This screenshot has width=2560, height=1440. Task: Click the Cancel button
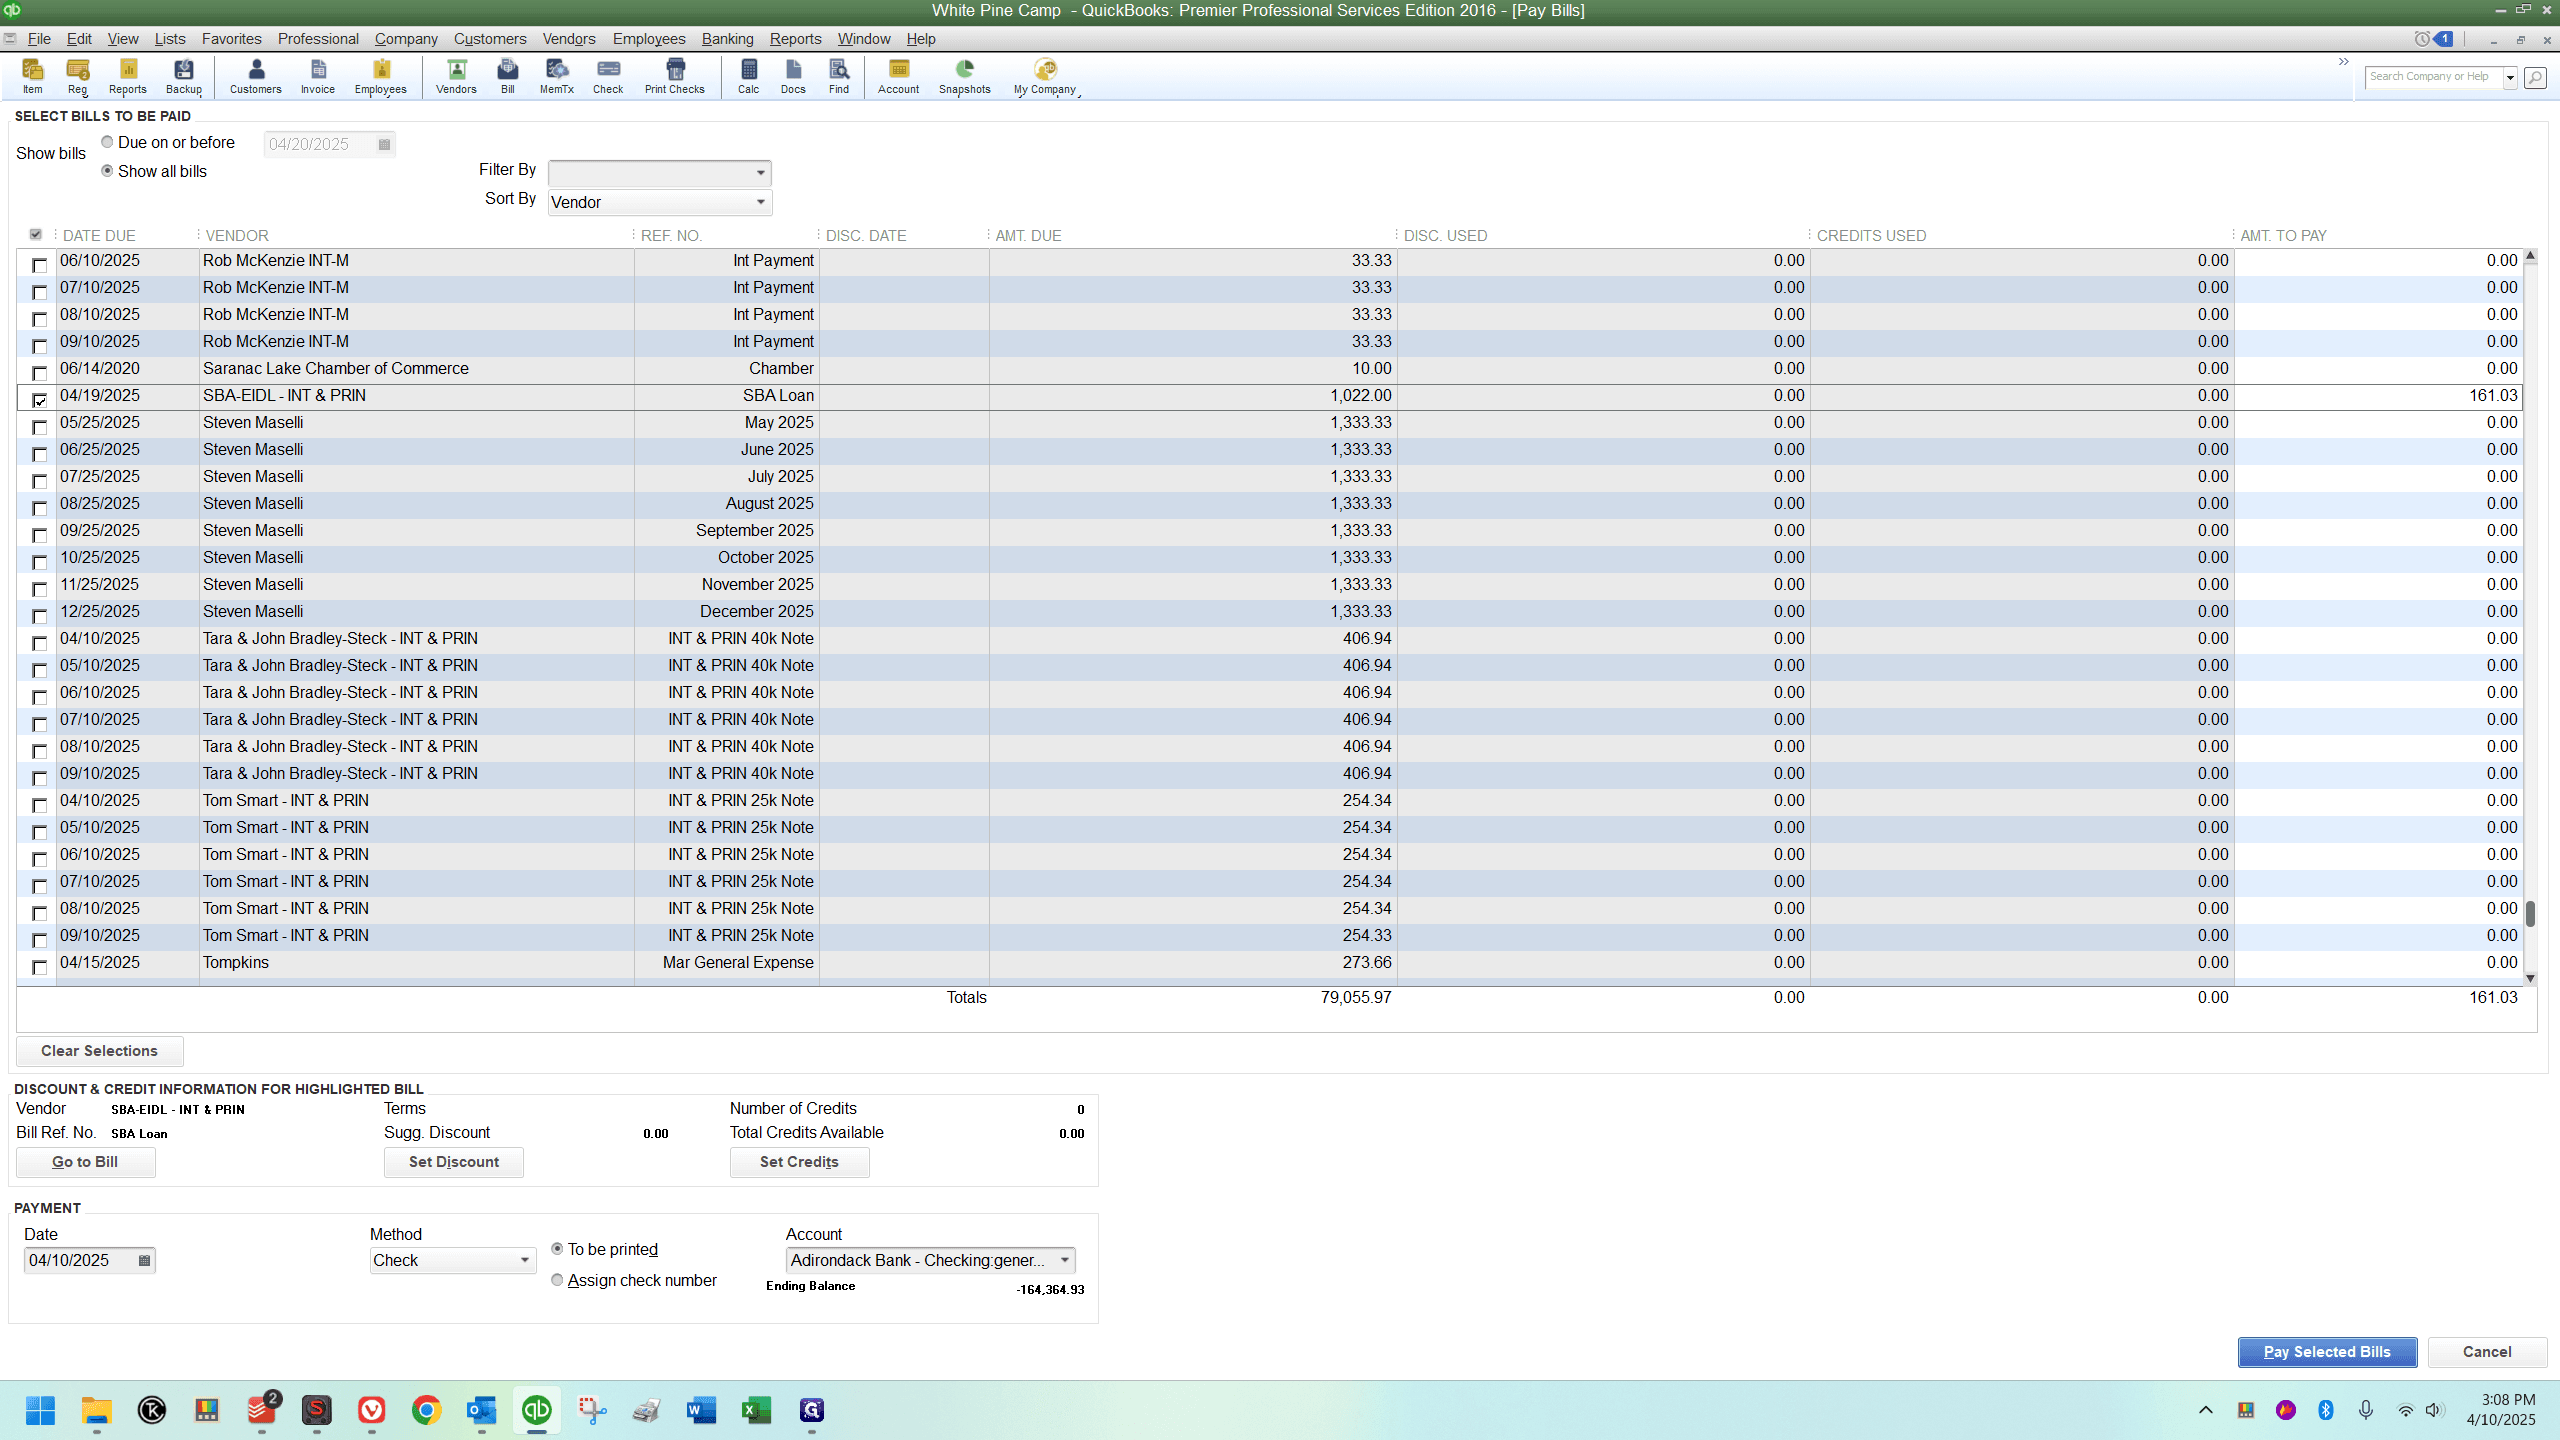[x=2487, y=1352]
